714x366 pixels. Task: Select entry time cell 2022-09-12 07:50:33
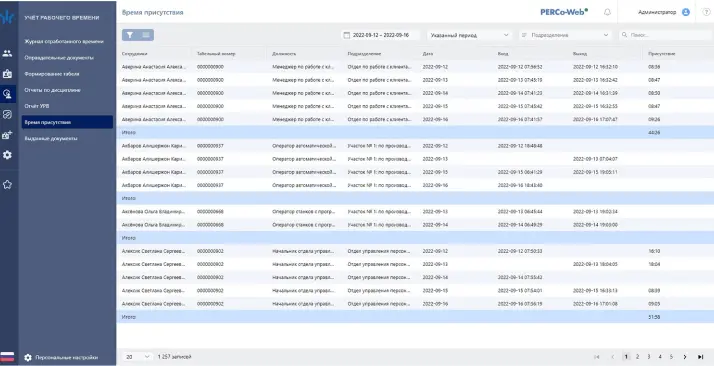[520, 251]
